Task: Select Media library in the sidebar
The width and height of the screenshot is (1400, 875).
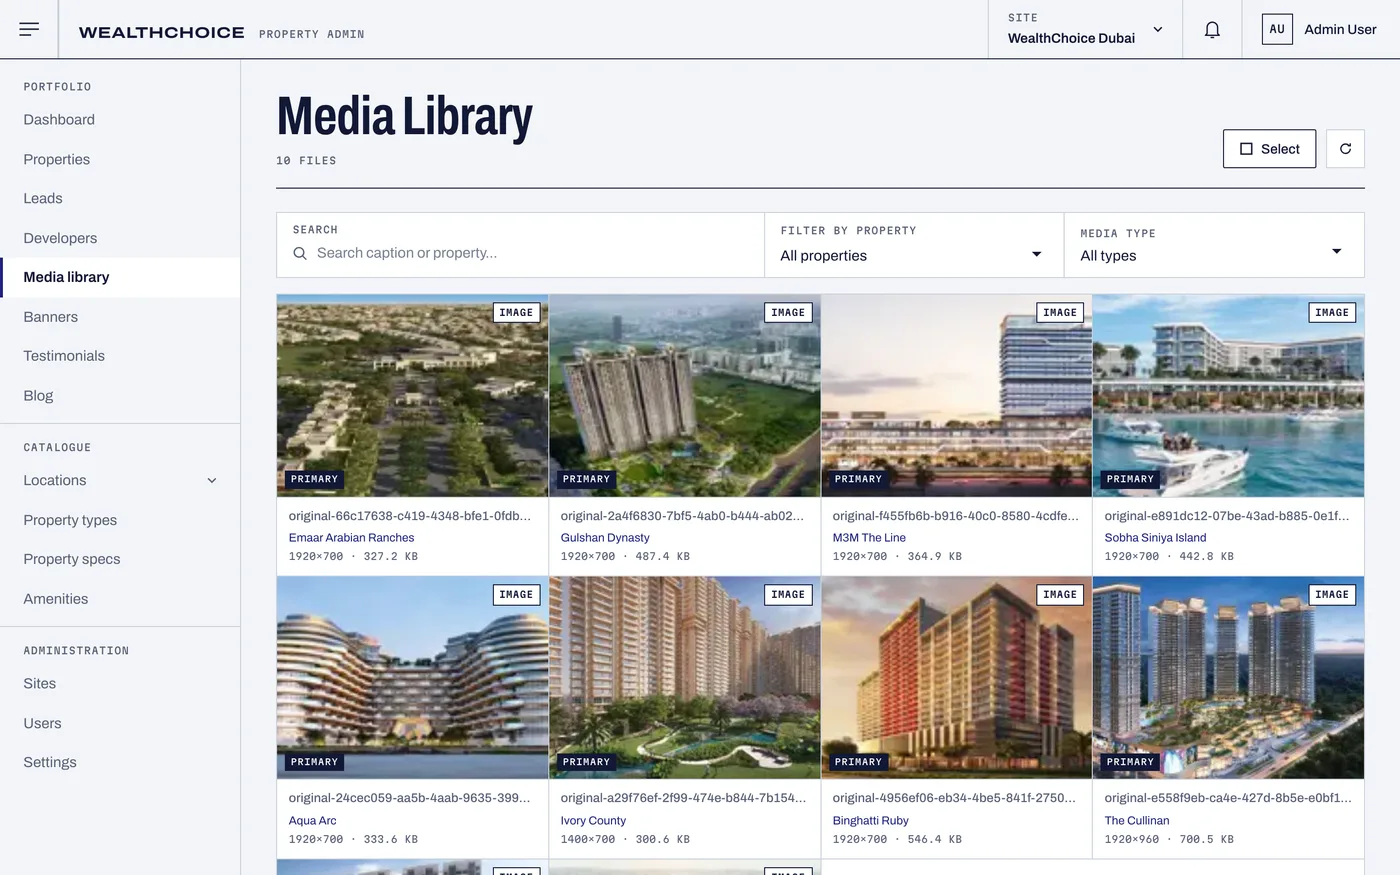Action: 120,277
